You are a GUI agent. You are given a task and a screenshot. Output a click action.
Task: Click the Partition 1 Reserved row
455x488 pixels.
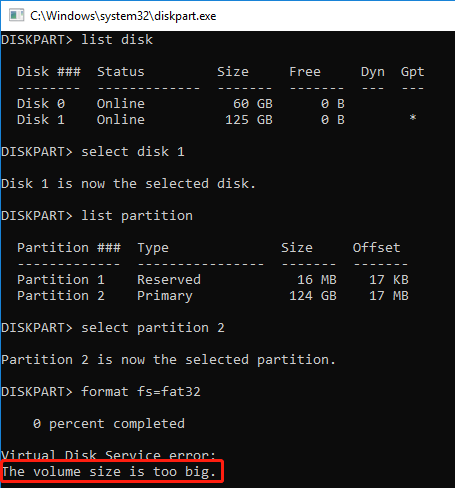coord(213,280)
